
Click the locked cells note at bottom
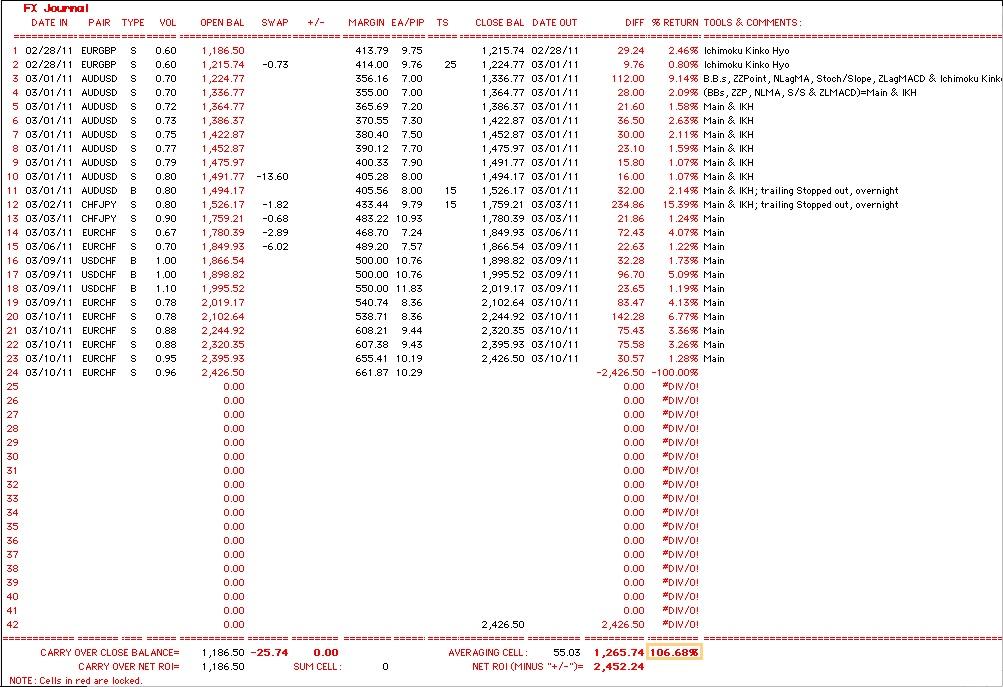tap(75, 681)
